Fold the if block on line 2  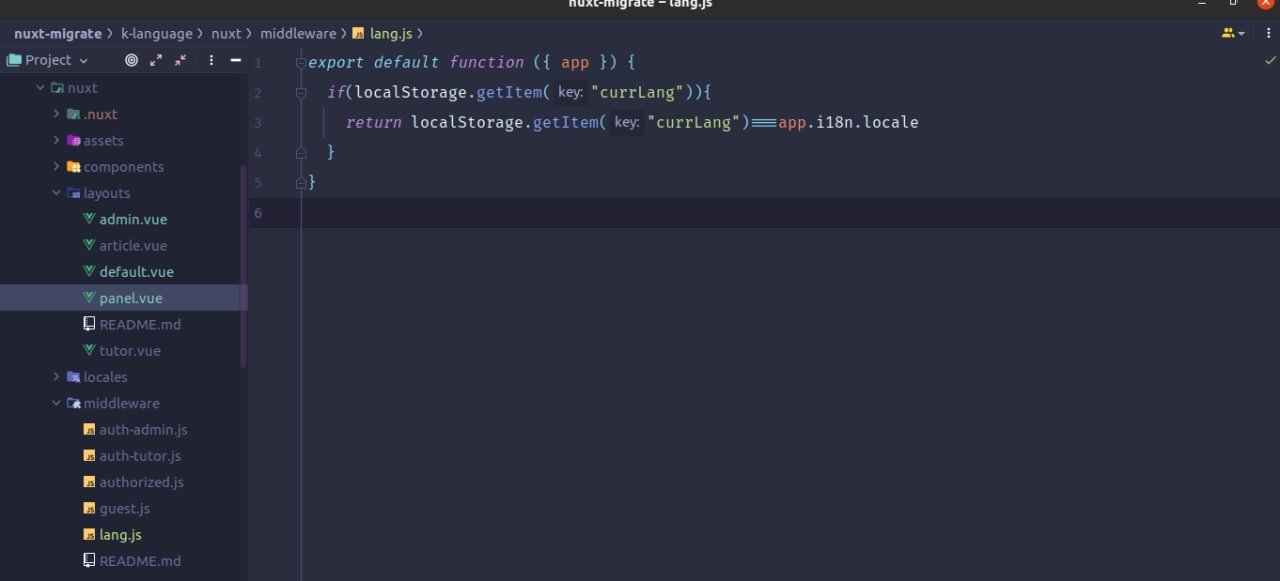tap(301, 93)
